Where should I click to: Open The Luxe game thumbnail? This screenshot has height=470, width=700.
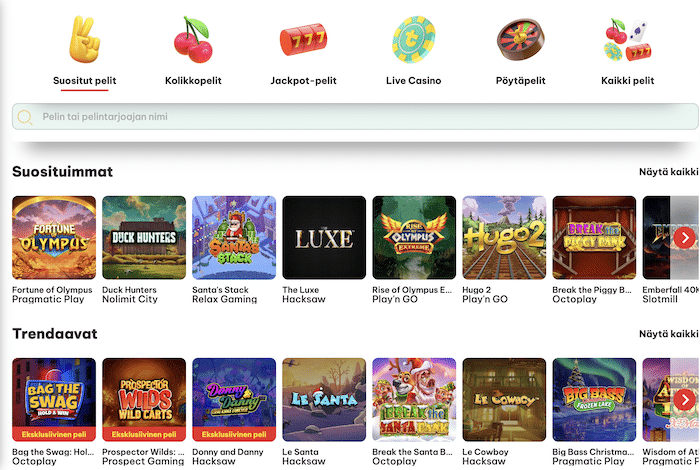pyautogui.click(x=324, y=237)
